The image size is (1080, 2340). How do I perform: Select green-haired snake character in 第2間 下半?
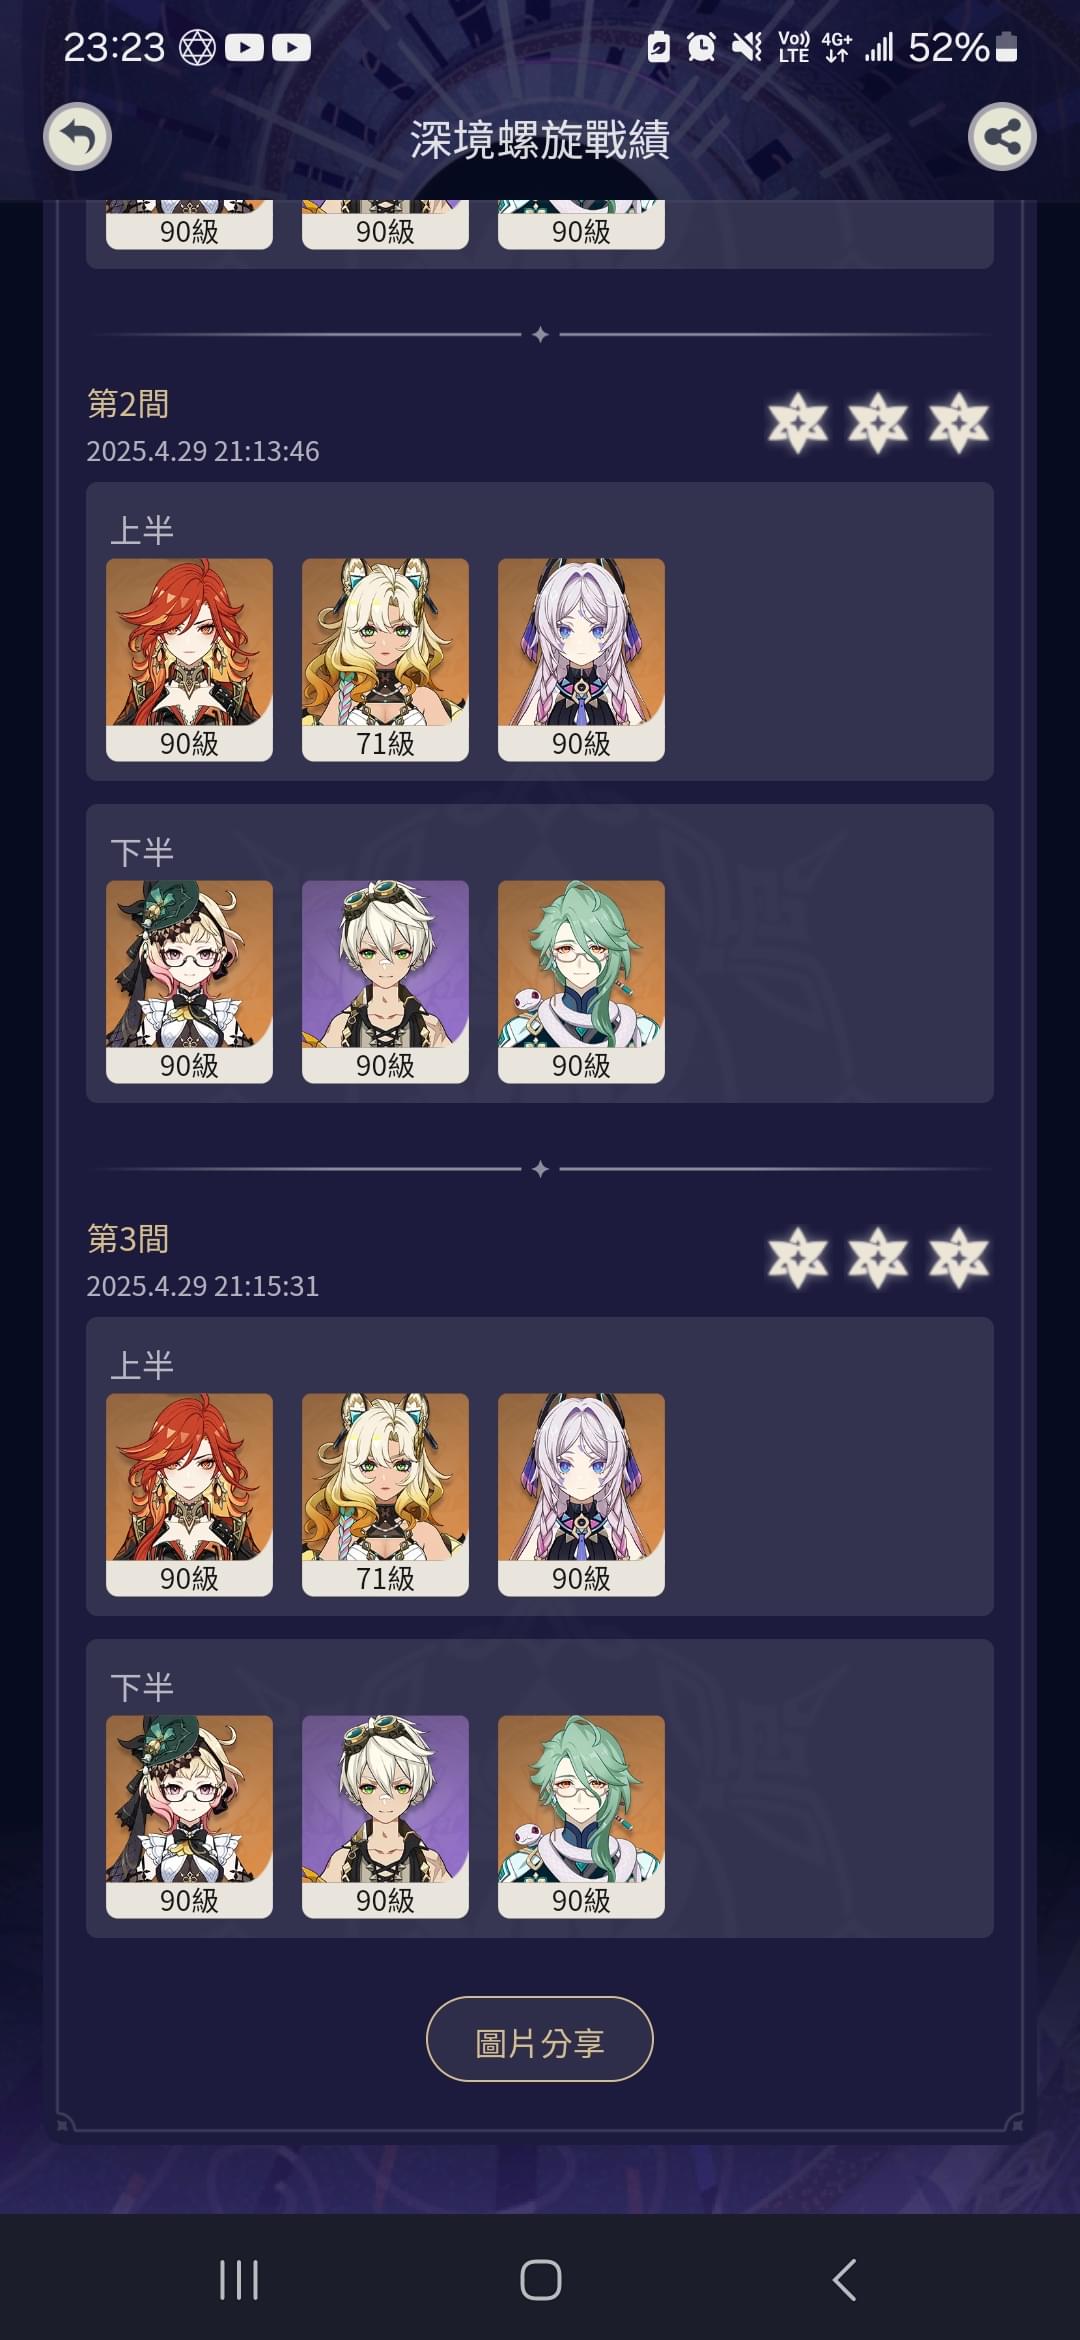pyautogui.click(x=581, y=982)
